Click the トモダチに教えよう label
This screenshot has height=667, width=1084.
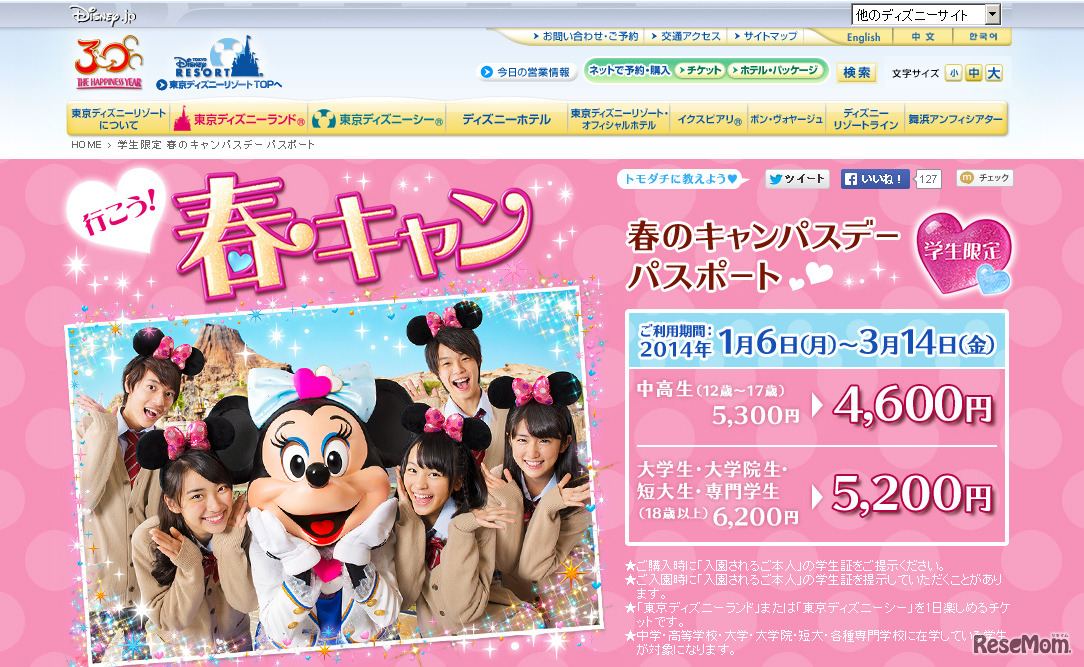[682, 178]
